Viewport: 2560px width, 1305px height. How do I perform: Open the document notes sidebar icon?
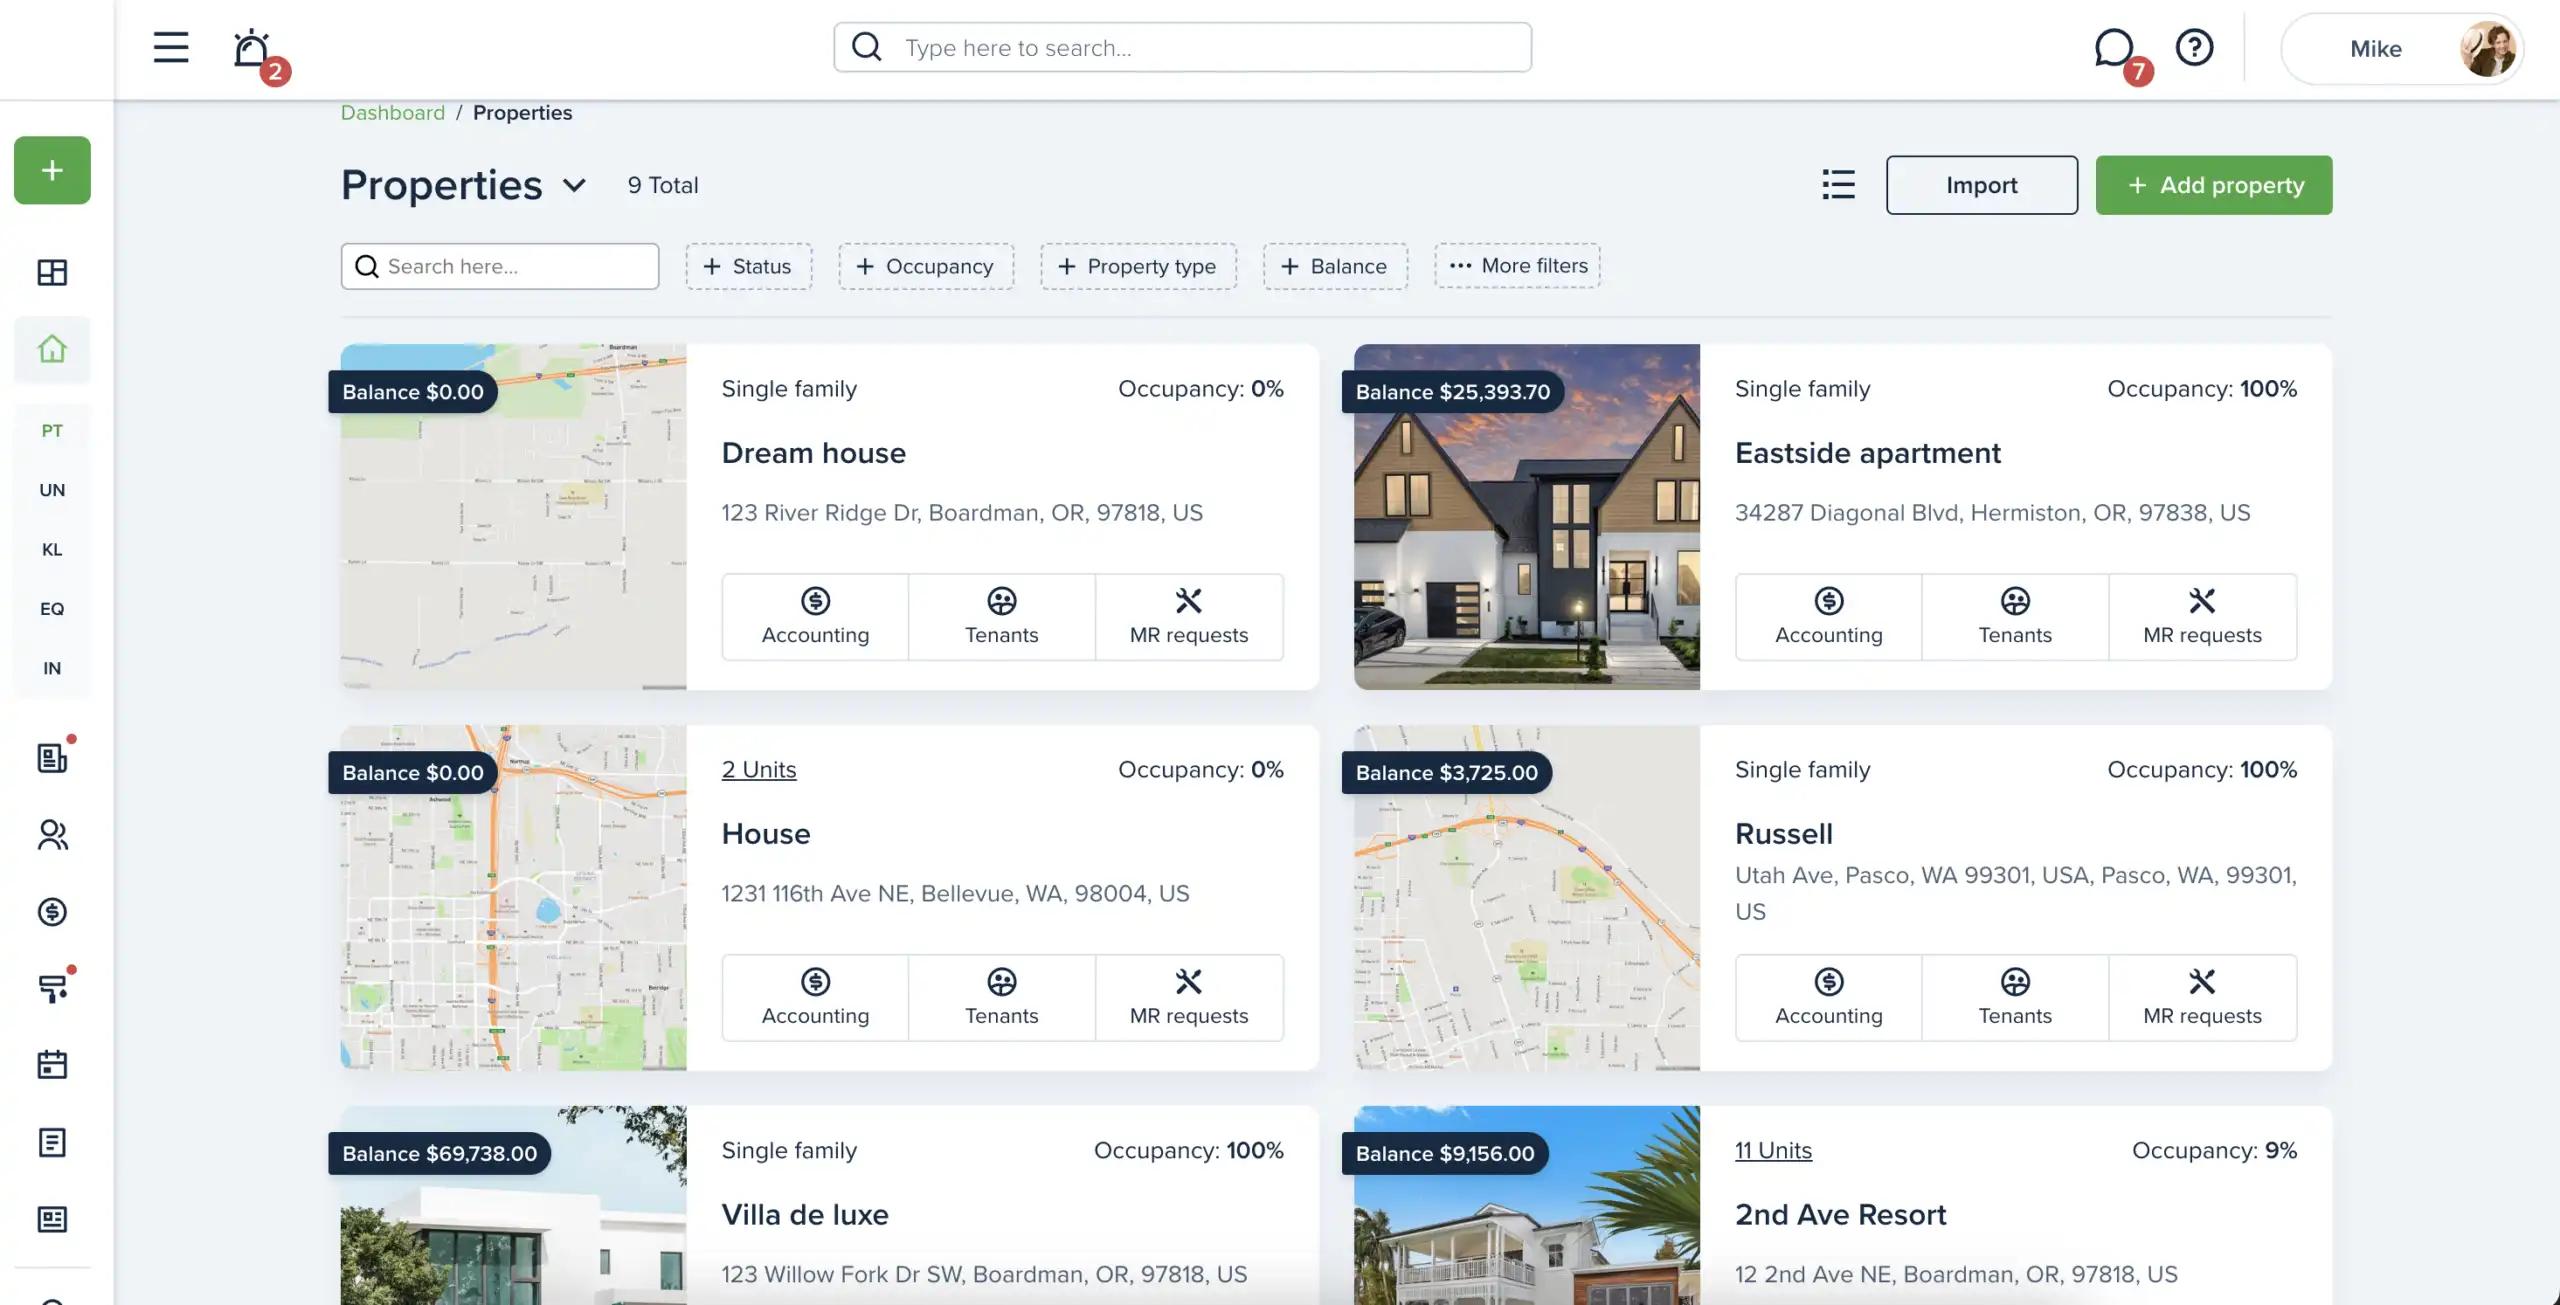(x=52, y=1142)
